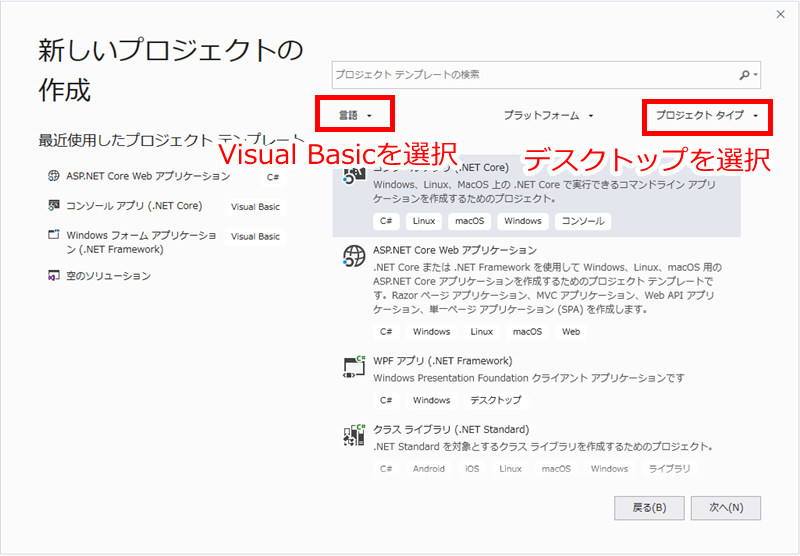800x556 pixels.
Task: Click the Windows Forms app icon in recent list
Action: [x=54, y=235]
